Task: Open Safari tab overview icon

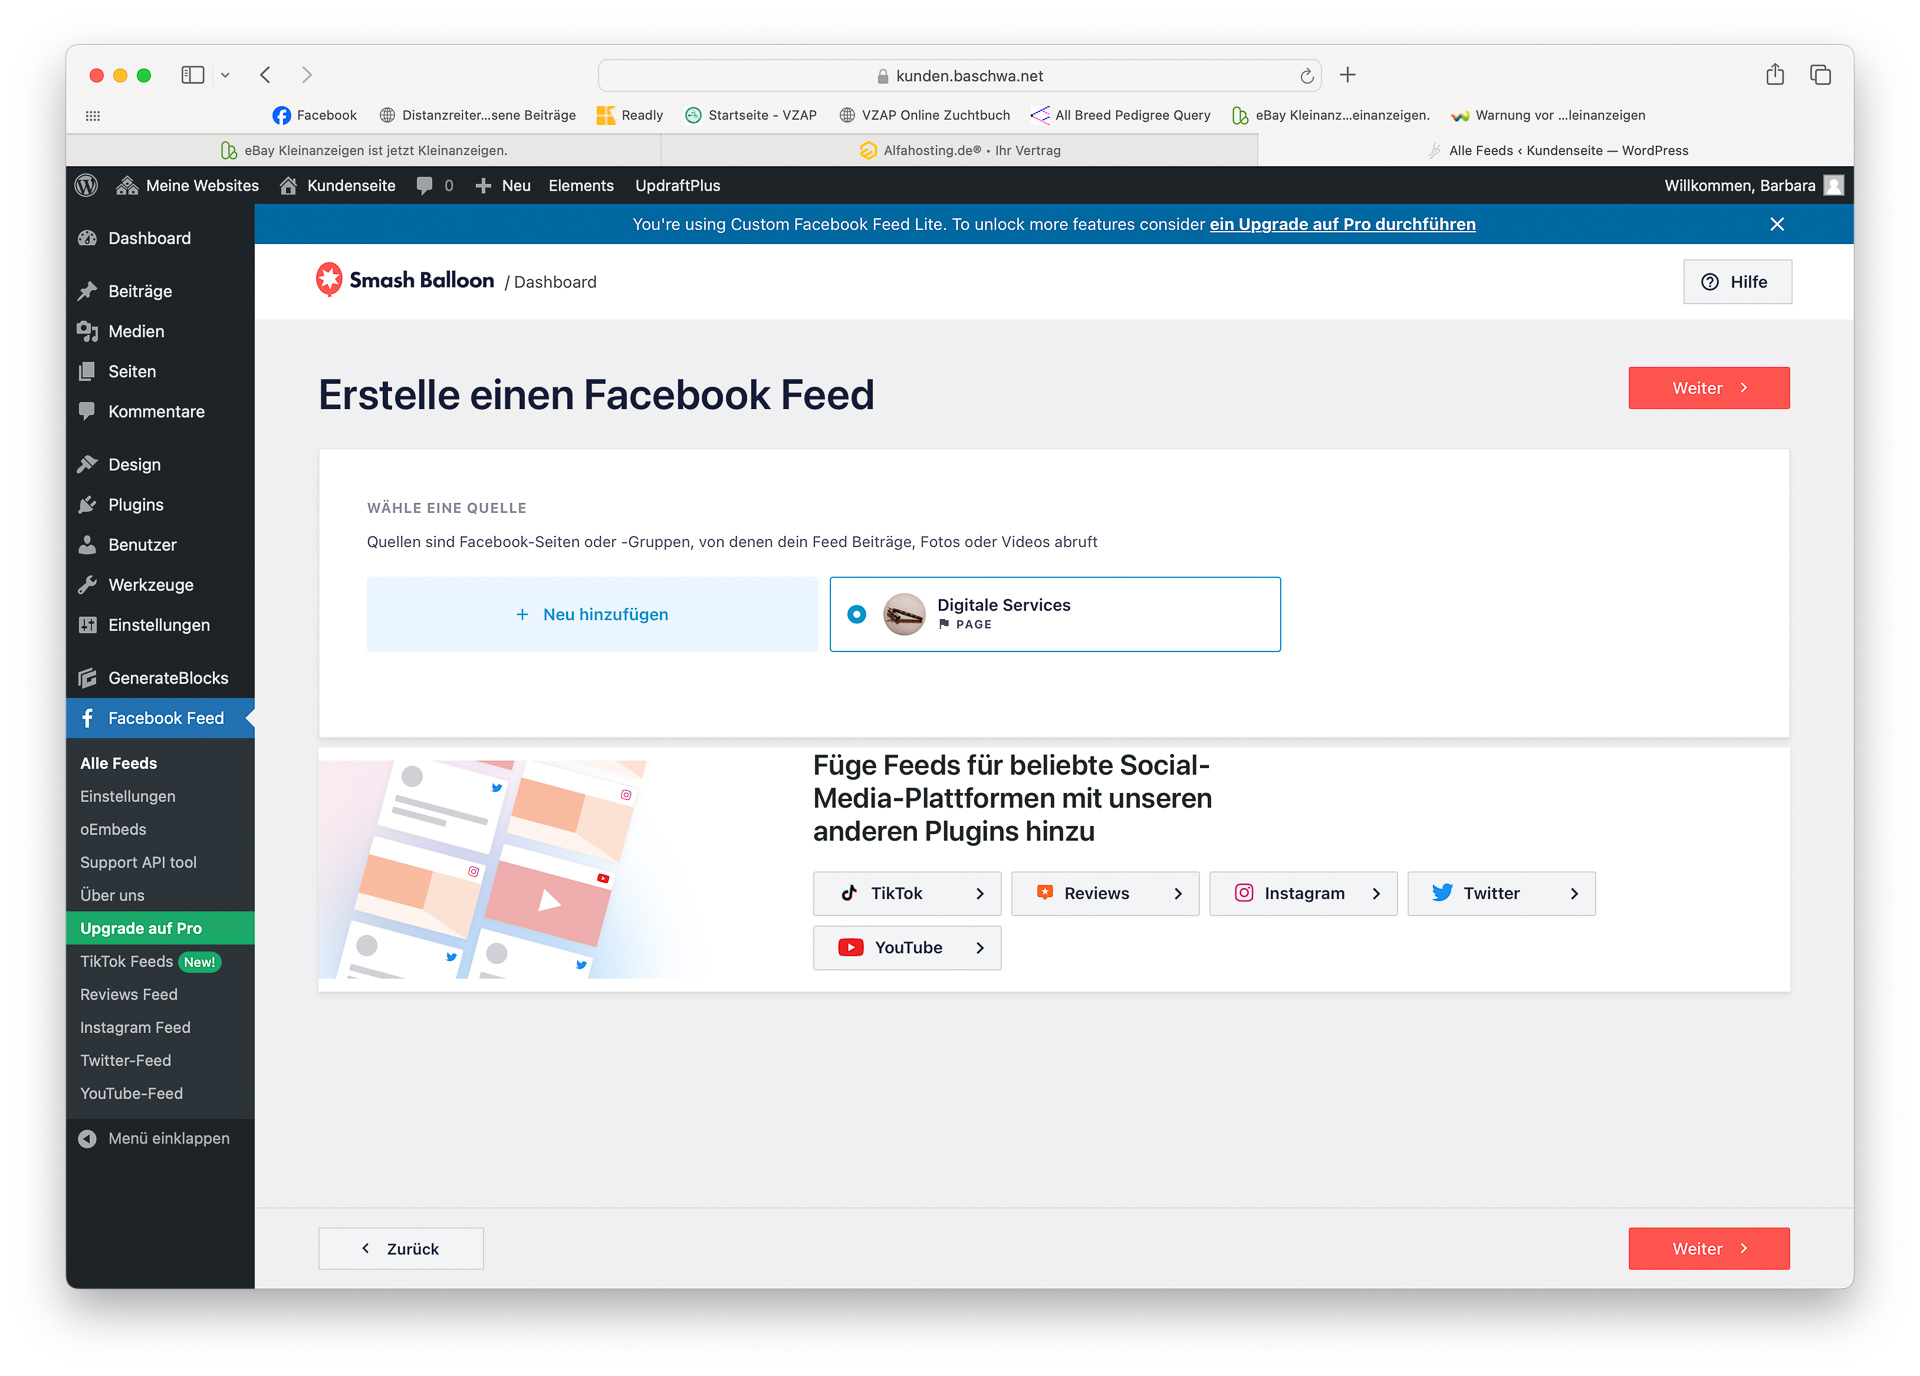Action: [1820, 75]
